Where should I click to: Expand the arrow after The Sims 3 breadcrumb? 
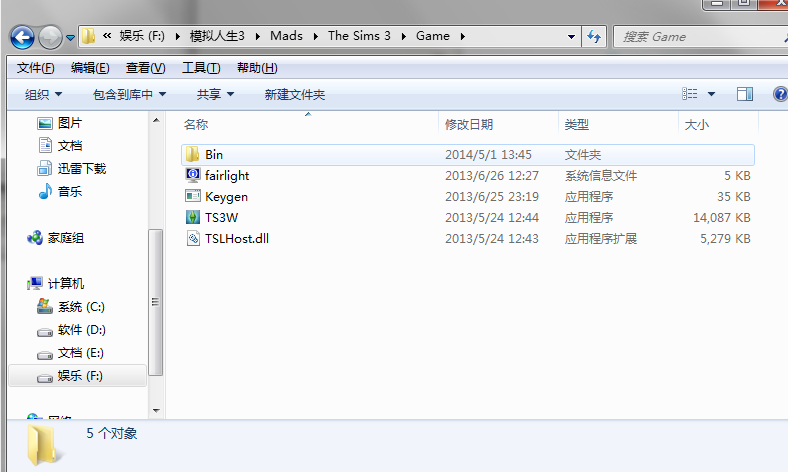pyautogui.click(x=404, y=37)
